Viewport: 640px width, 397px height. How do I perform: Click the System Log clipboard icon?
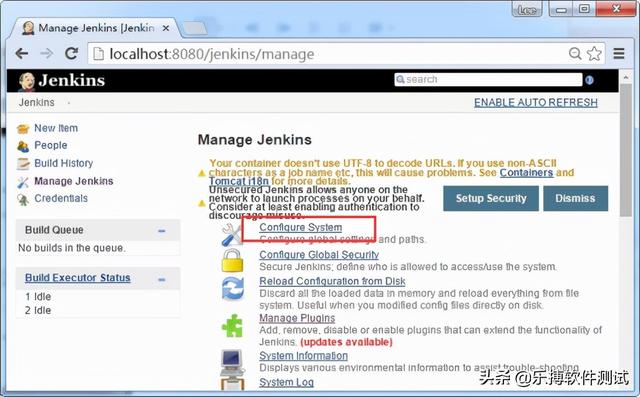point(232,384)
